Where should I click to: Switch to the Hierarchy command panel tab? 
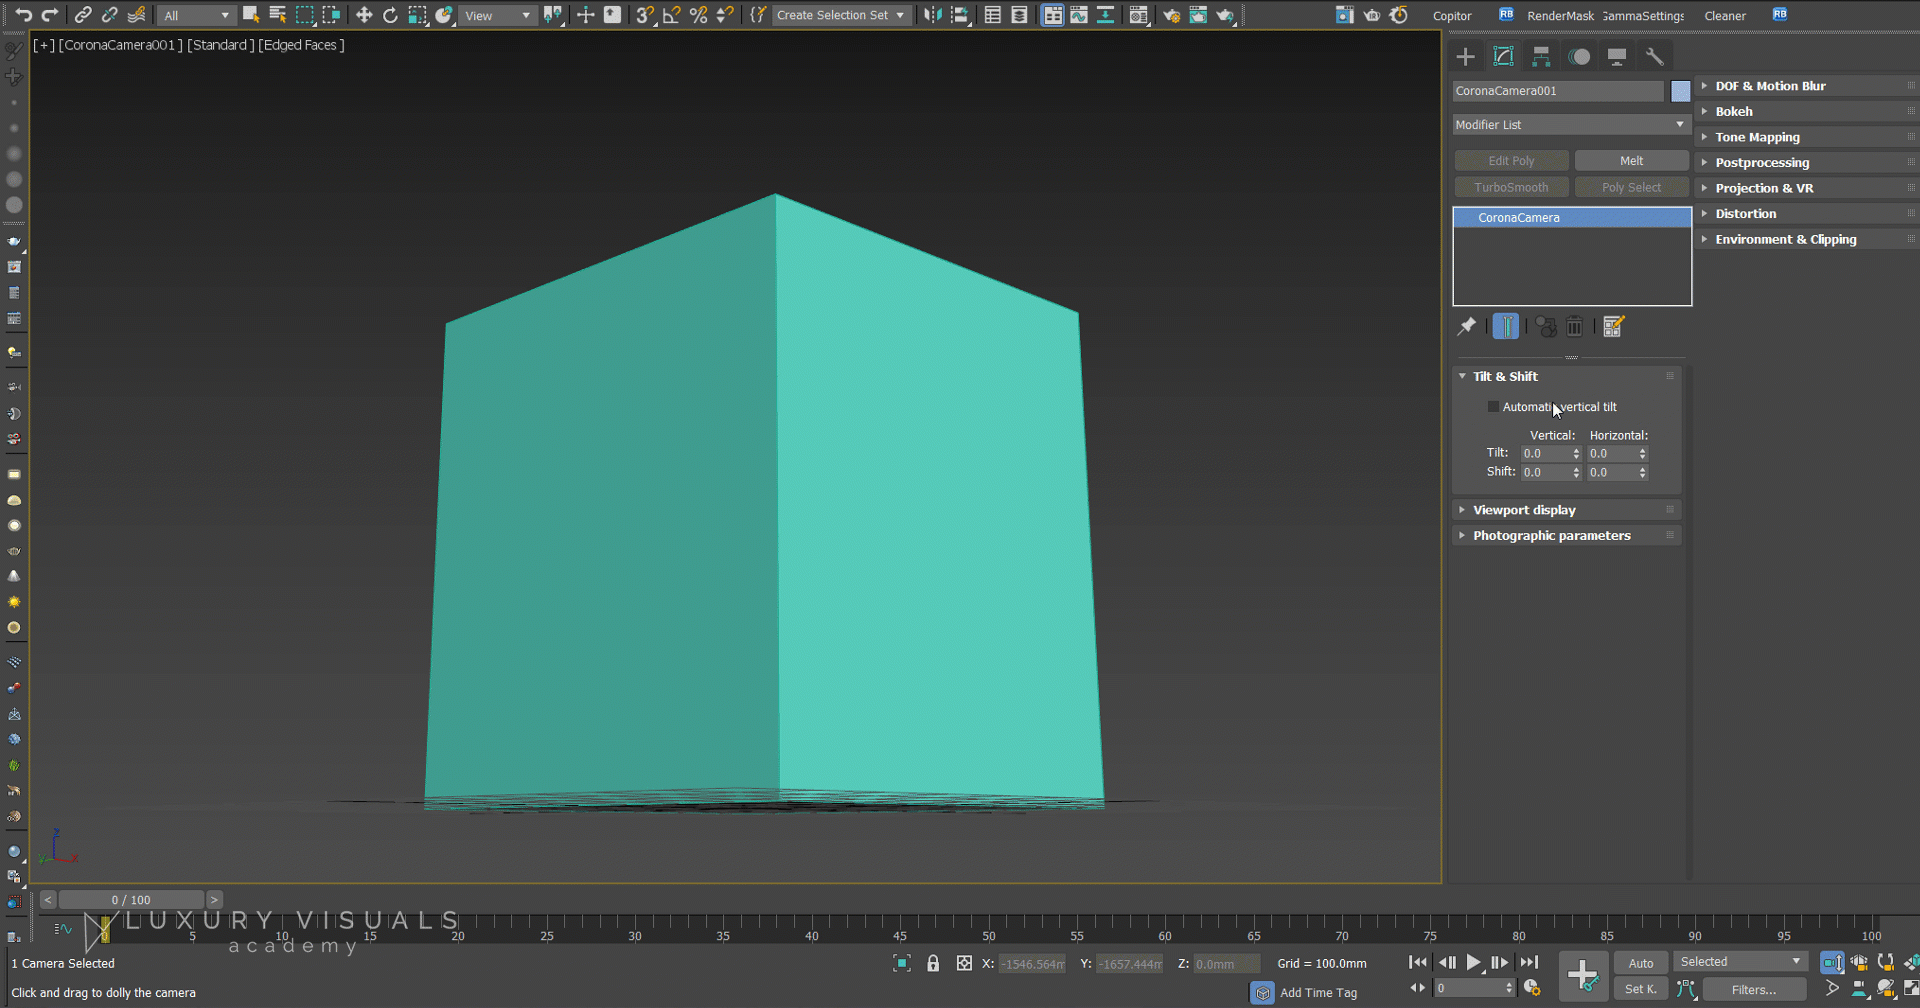1541,57
